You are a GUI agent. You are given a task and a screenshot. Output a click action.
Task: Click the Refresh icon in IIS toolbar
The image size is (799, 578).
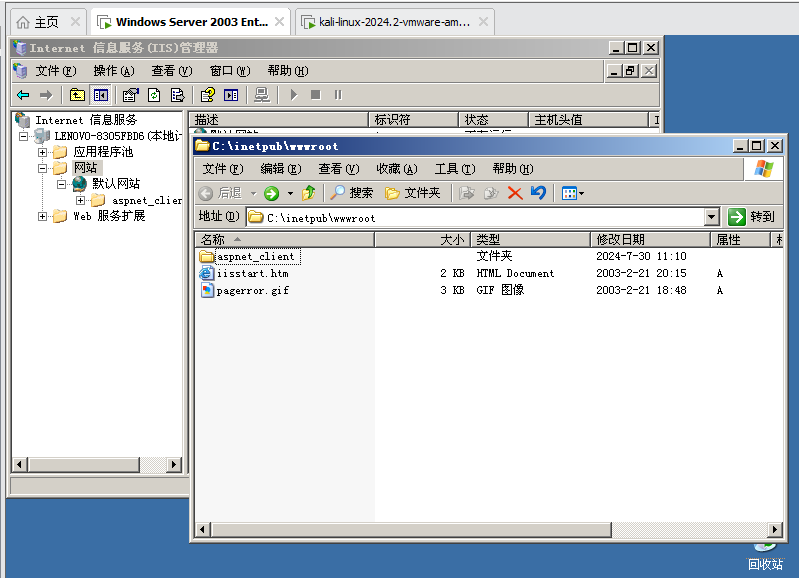pos(154,95)
